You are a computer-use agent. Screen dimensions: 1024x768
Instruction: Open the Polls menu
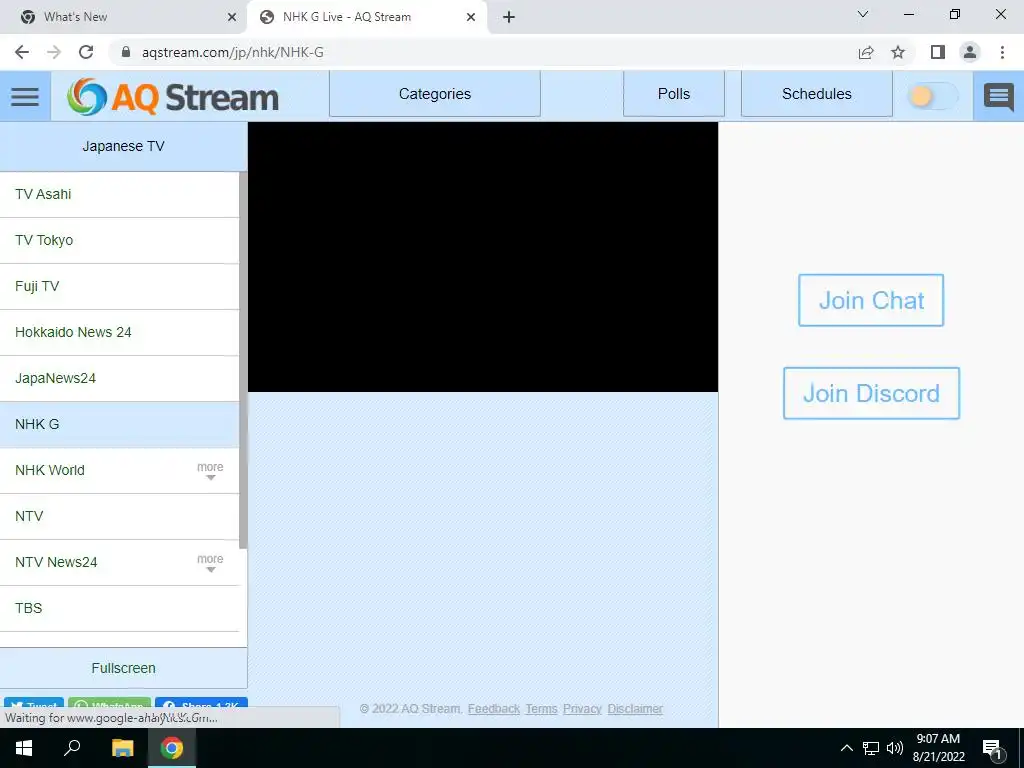[674, 94]
